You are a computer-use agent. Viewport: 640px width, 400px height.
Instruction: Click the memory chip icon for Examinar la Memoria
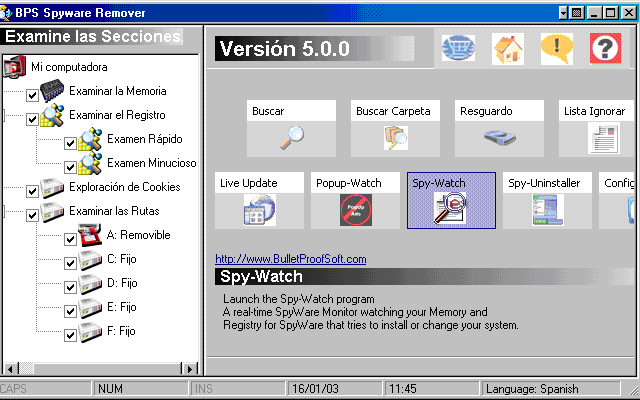pyautogui.click(x=52, y=90)
